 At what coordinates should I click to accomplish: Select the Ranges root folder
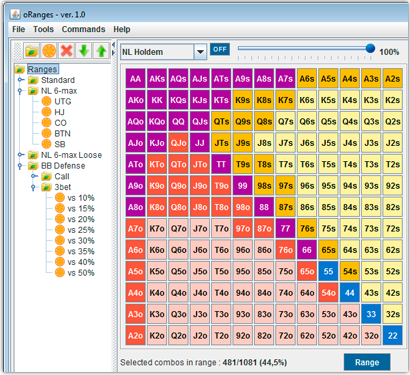[42, 69]
